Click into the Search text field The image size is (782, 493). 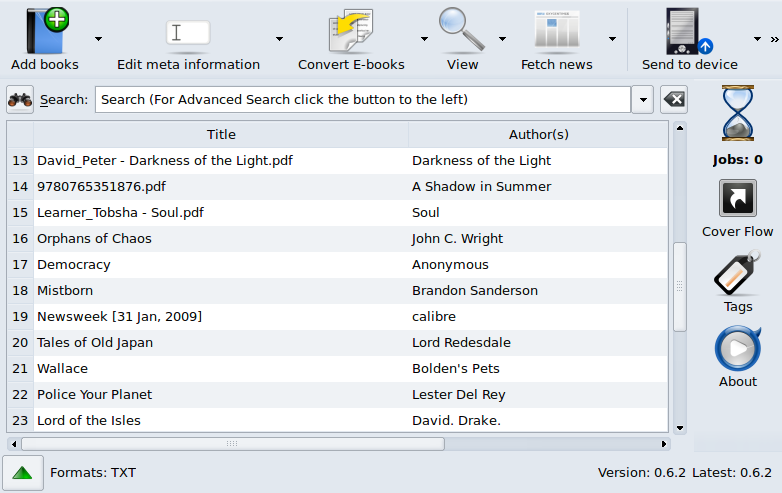[362, 100]
